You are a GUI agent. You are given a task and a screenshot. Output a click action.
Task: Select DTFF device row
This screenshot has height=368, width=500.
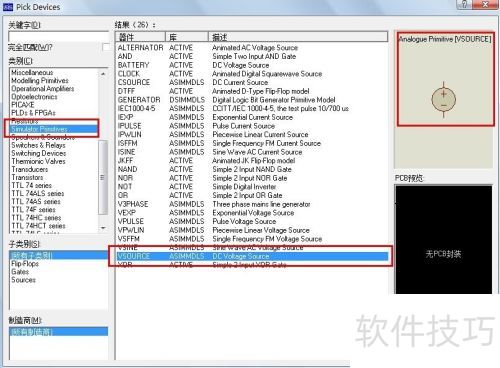(x=252, y=91)
